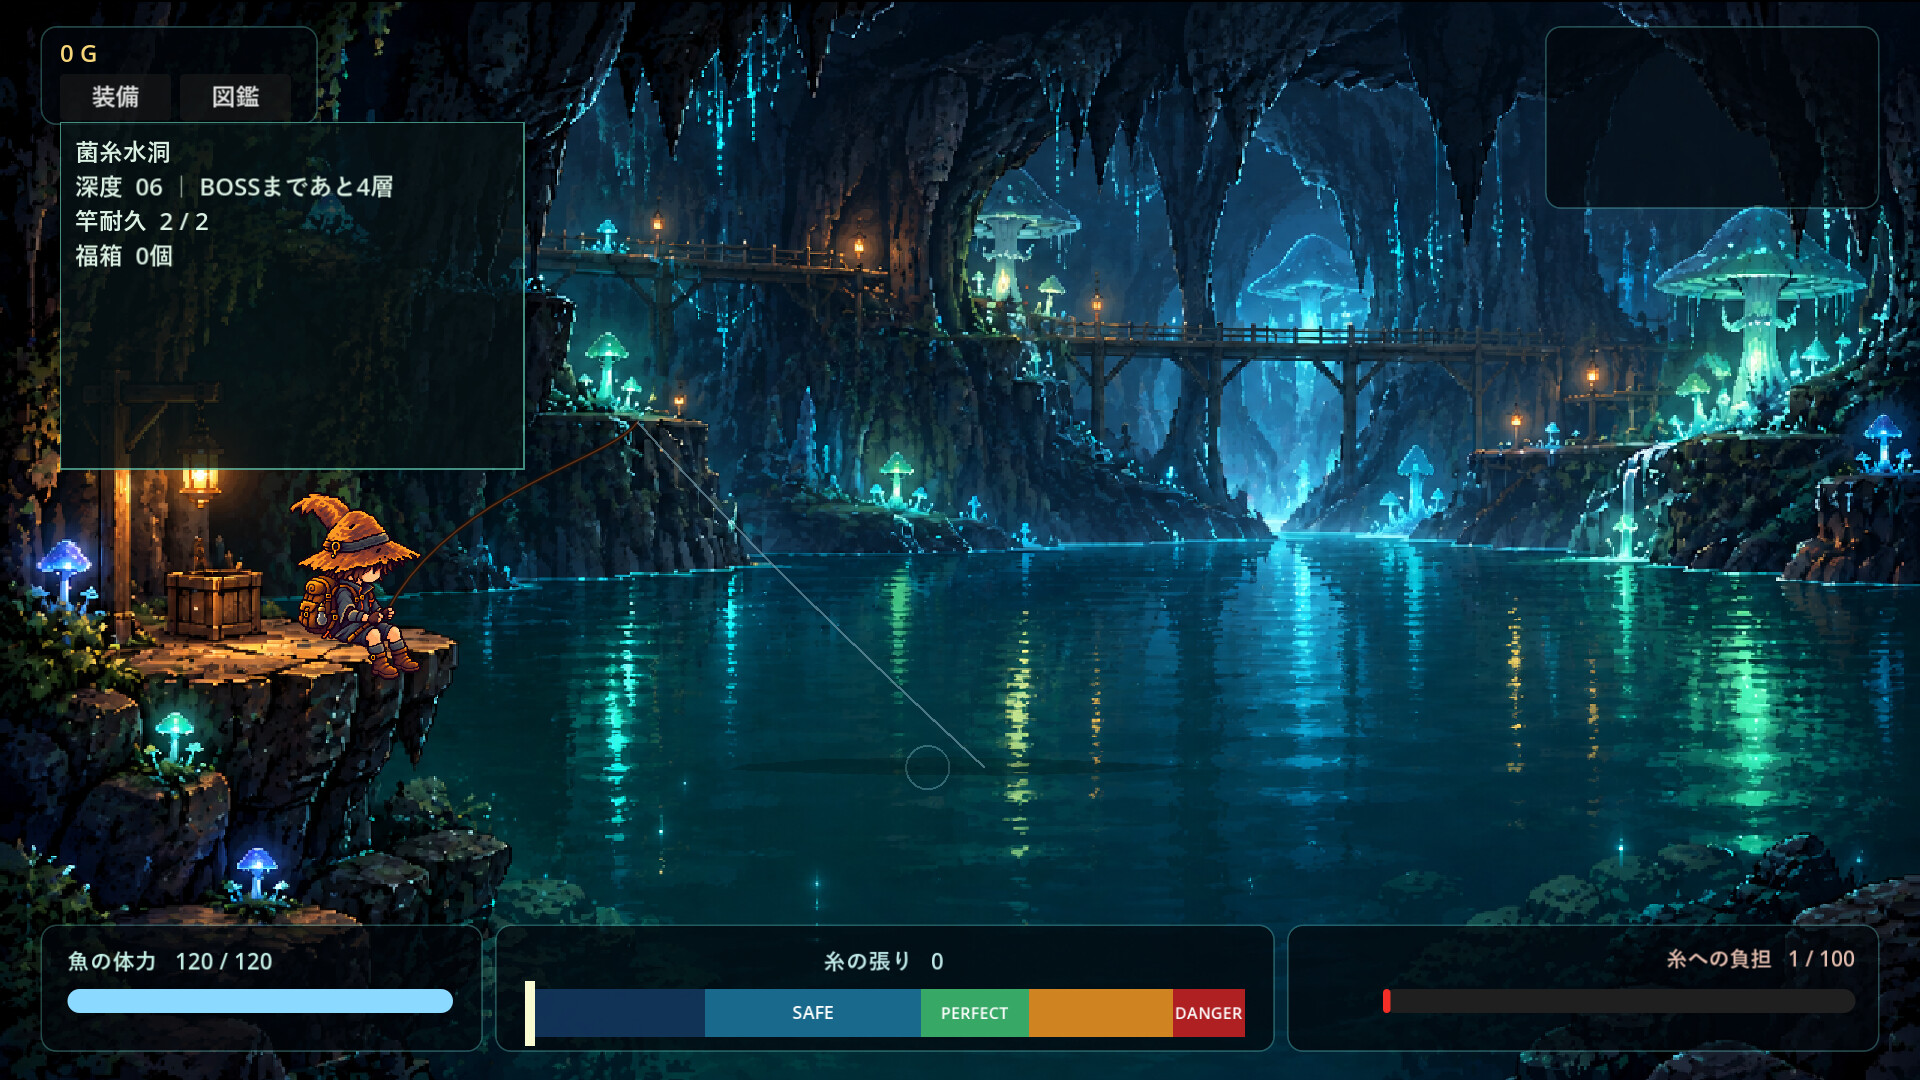Click the empty panel in top-right corner
The width and height of the screenshot is (1920, 1080).
[1712, 117]
